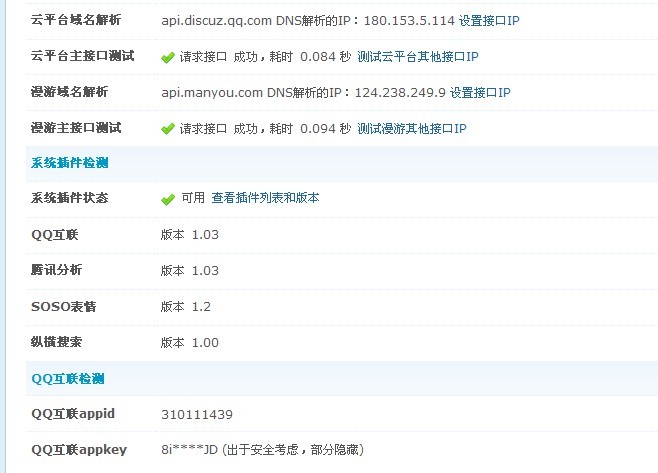Click the 可用 status text
658x473 pixels.
click(193, 198)
